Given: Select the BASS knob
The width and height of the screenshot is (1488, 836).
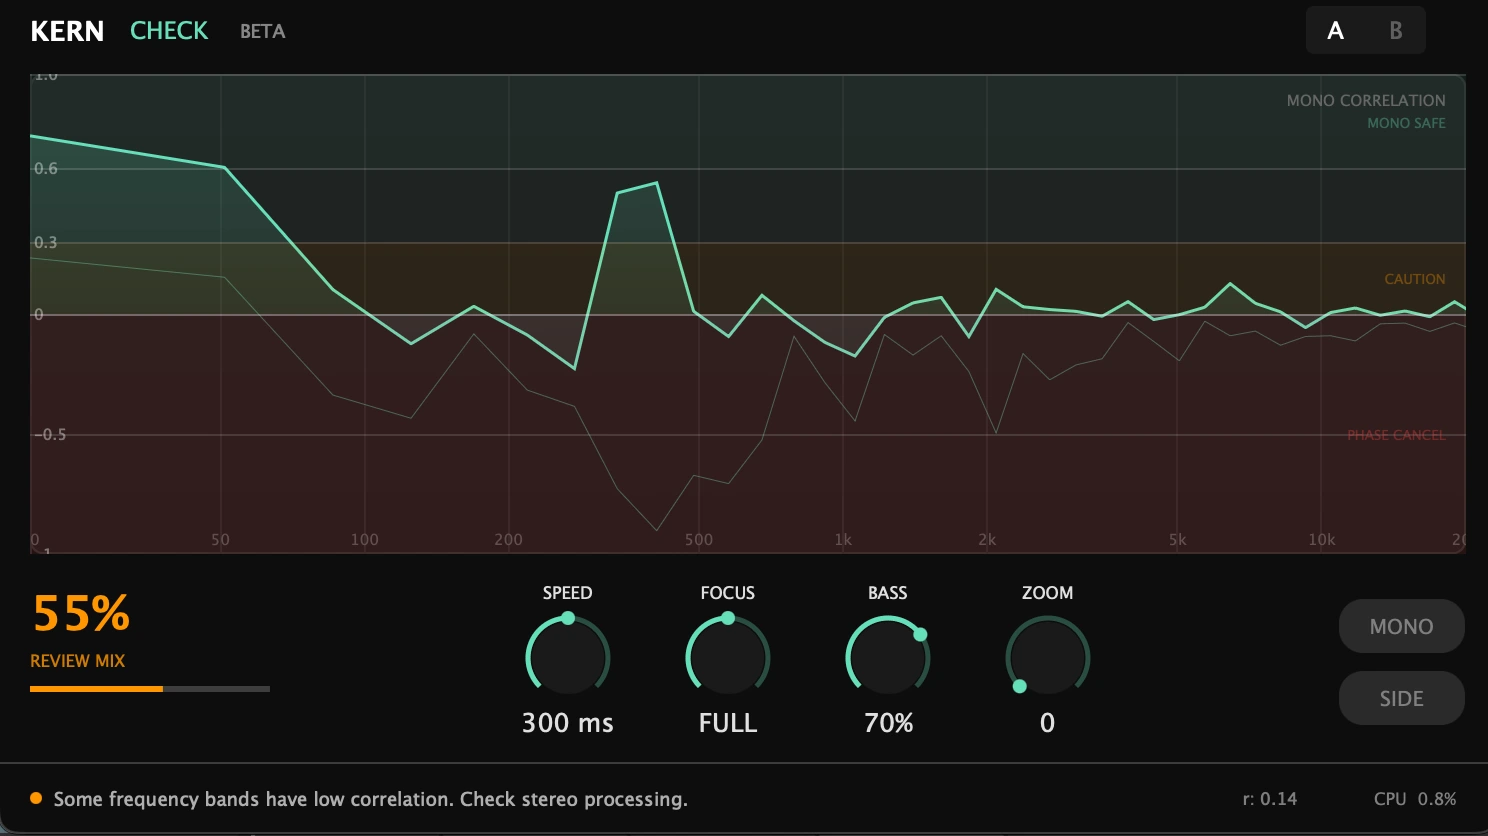Looking at the screenshot, I should click(888, 657).
